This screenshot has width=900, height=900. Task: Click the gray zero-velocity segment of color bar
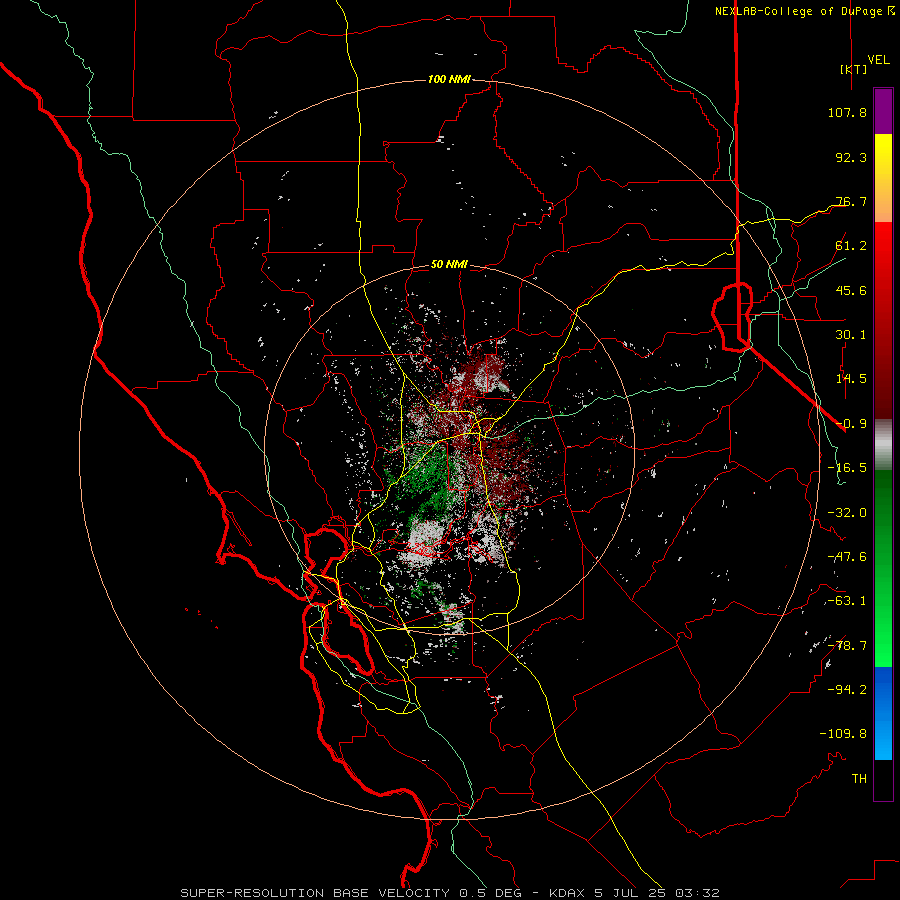tap(883, 445)
